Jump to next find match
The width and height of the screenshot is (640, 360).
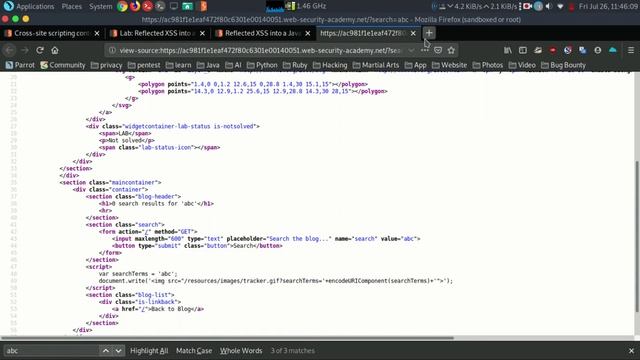118,351
